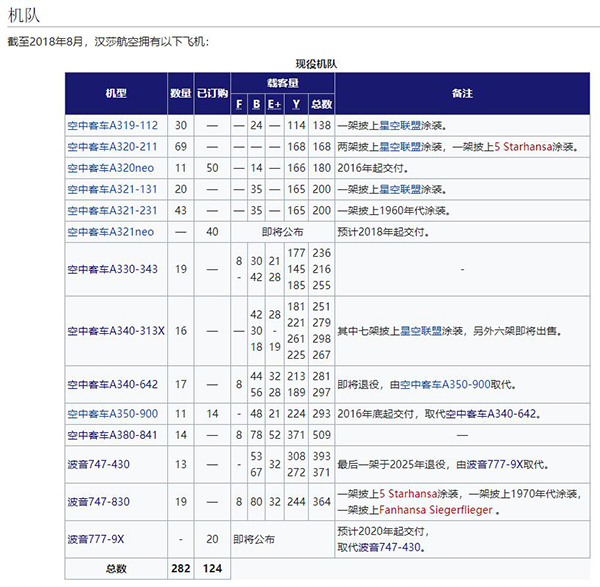Select the 总数 sub-header under 载客量
Image resolution: width=600 pixels, height=587 pixels.
click(x=321, y=104)
